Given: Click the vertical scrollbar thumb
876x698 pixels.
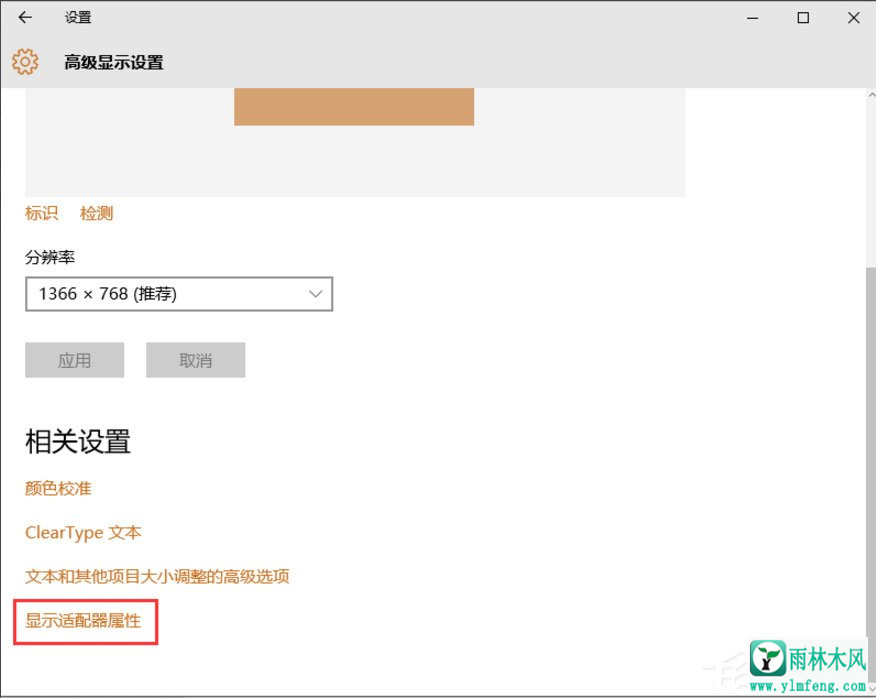Looking at the screenshot, I should click(871, 475).
